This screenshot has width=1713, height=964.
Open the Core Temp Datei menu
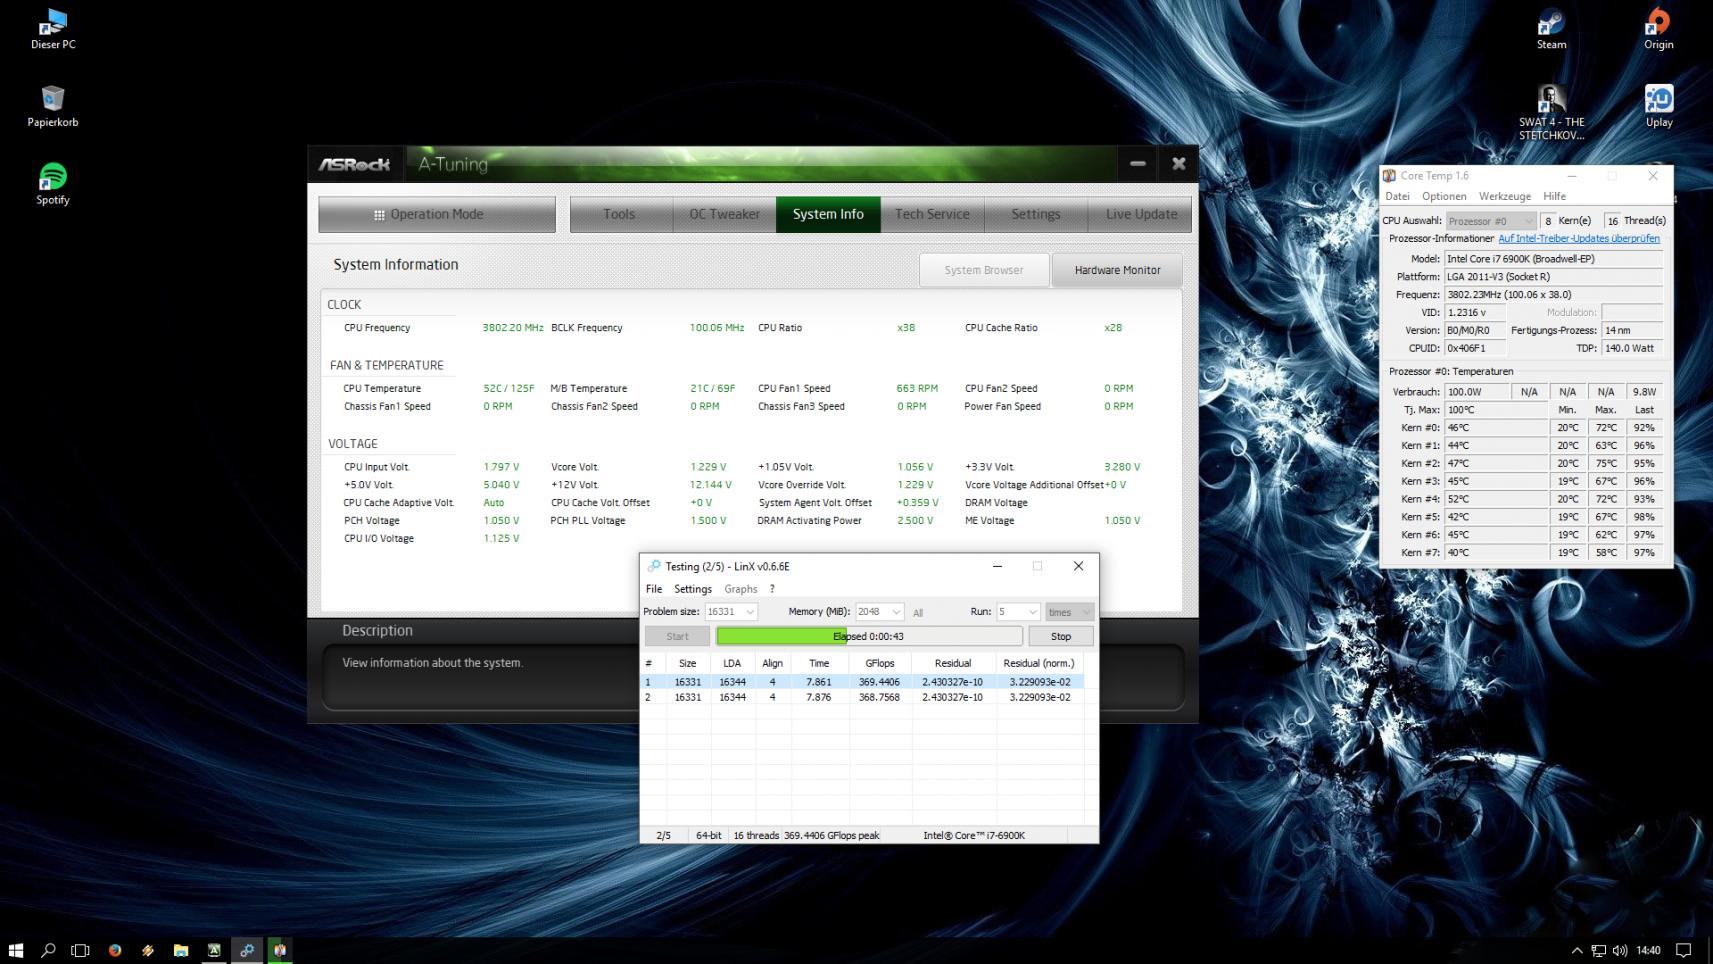(x=1397, y=196)
